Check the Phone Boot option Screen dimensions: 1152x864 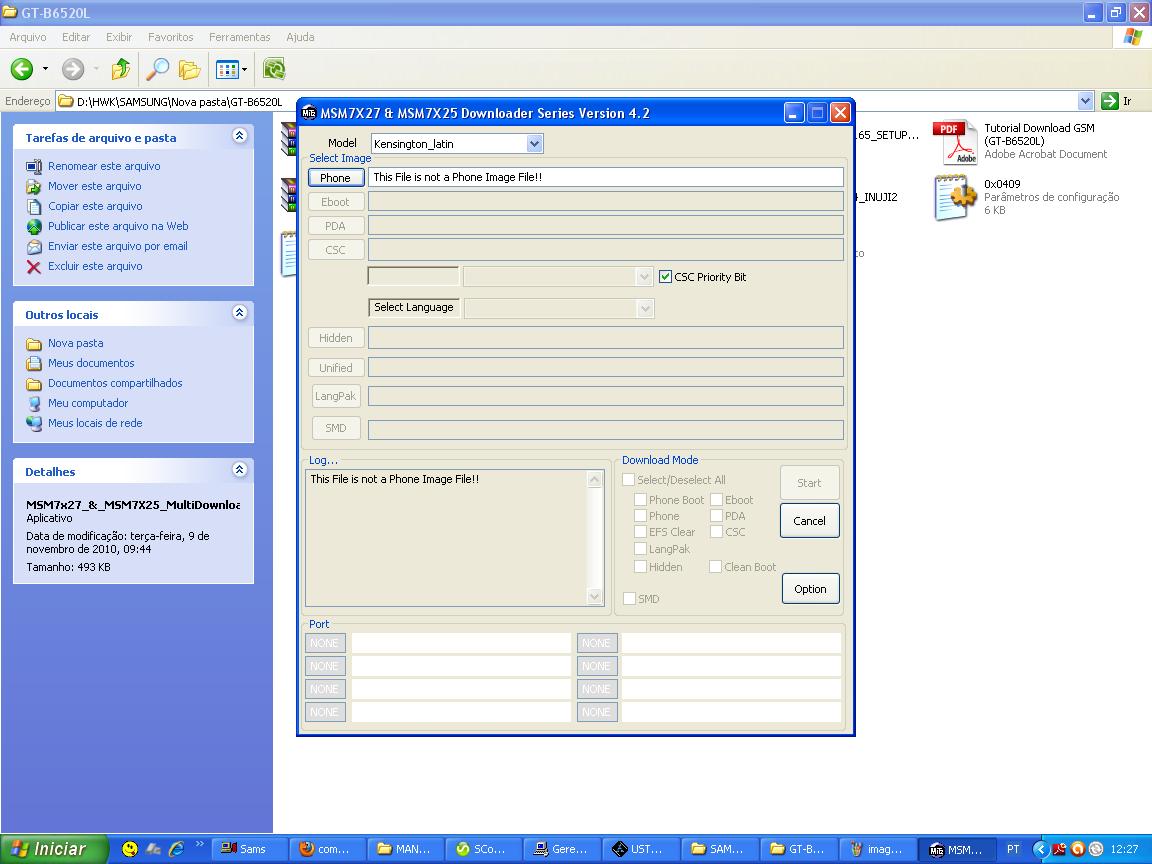(640, 500)
